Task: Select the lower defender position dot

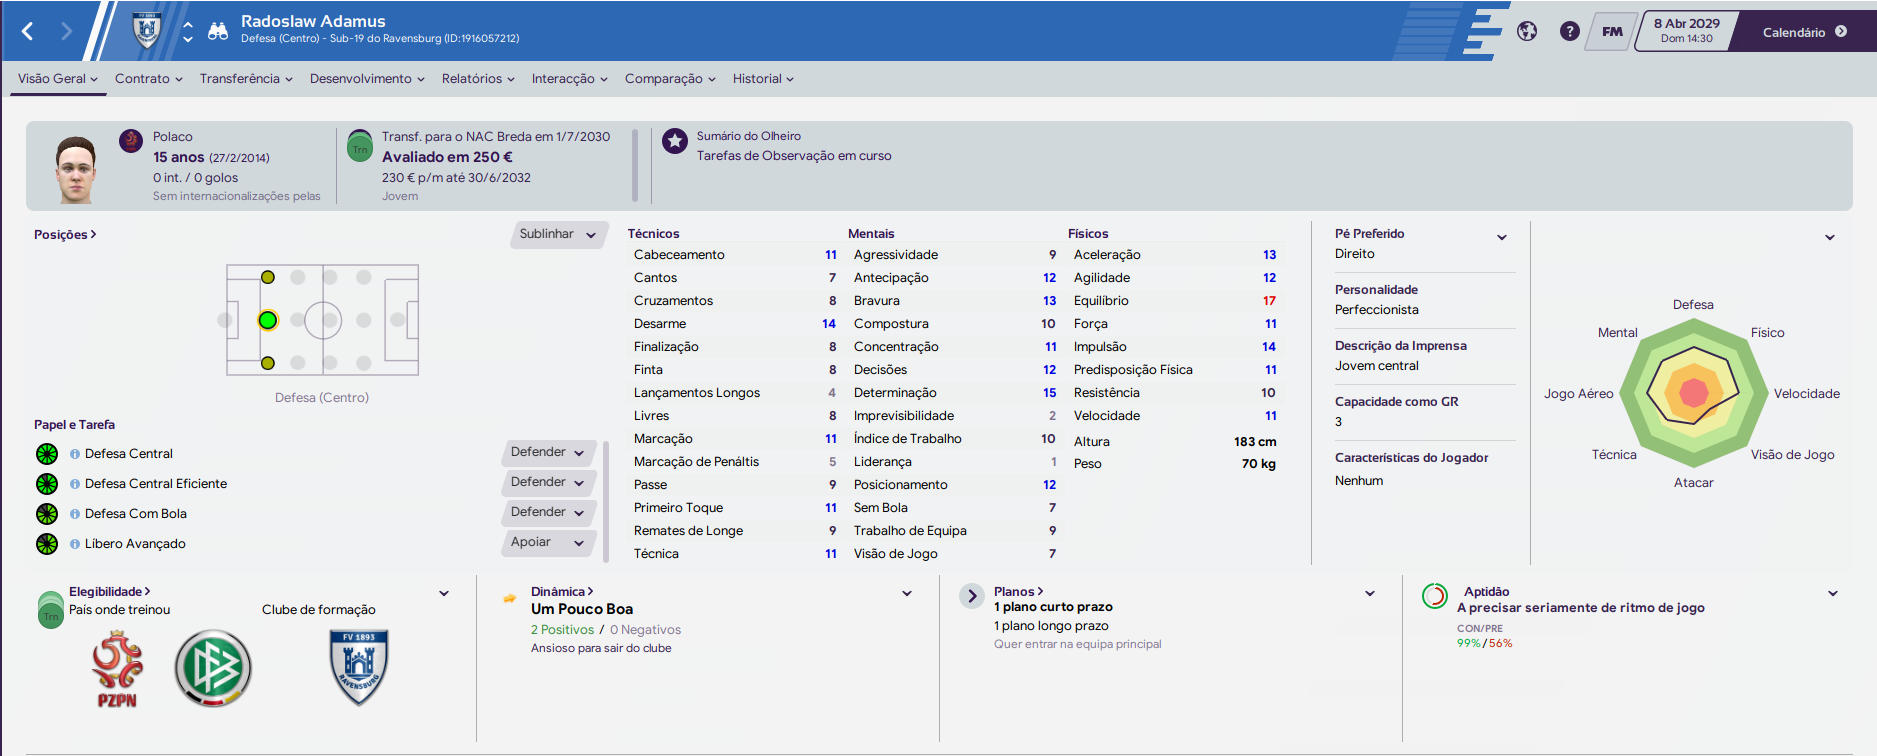Action: (x=268, y=363)
